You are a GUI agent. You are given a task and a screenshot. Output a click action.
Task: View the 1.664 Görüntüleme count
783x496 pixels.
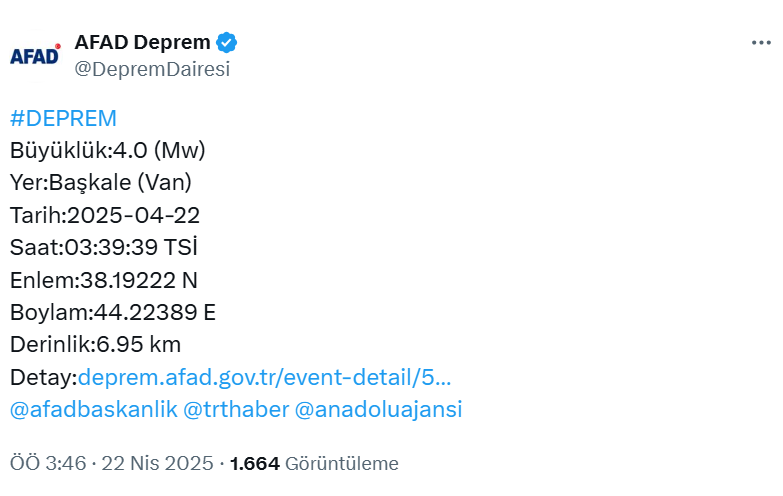pos(314,464)
